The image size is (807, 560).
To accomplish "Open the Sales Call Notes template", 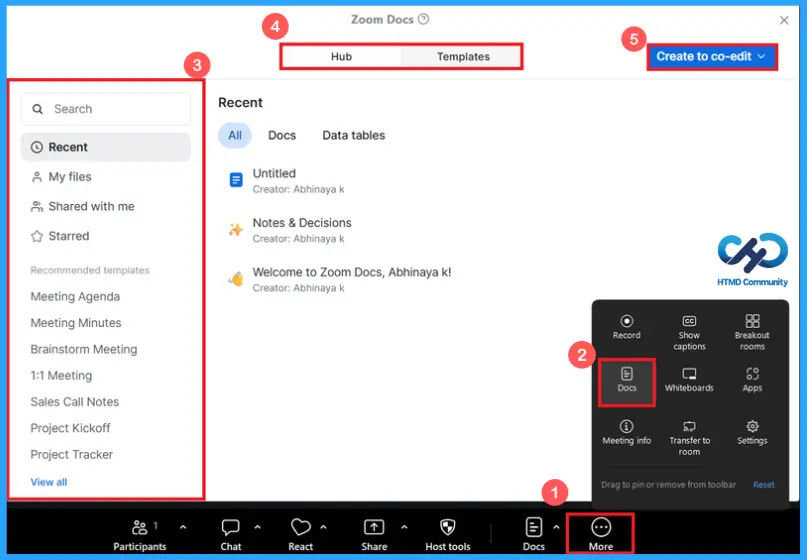I will [75, 402].
